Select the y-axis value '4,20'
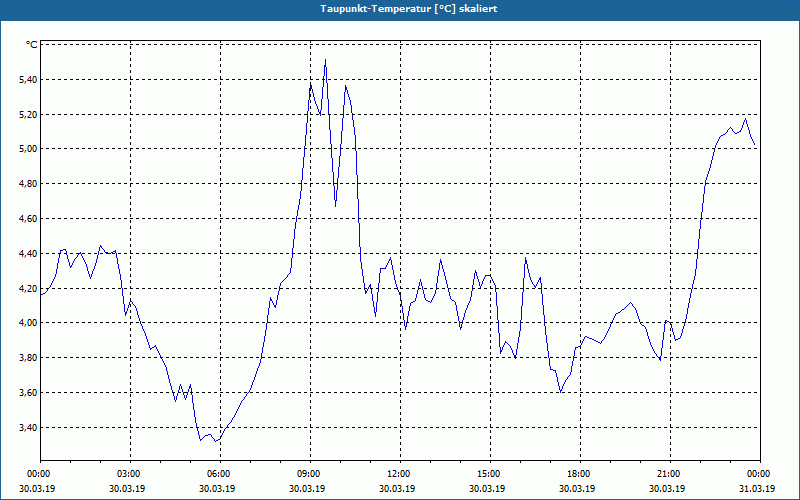800x500 pixels. click(29, 288)
